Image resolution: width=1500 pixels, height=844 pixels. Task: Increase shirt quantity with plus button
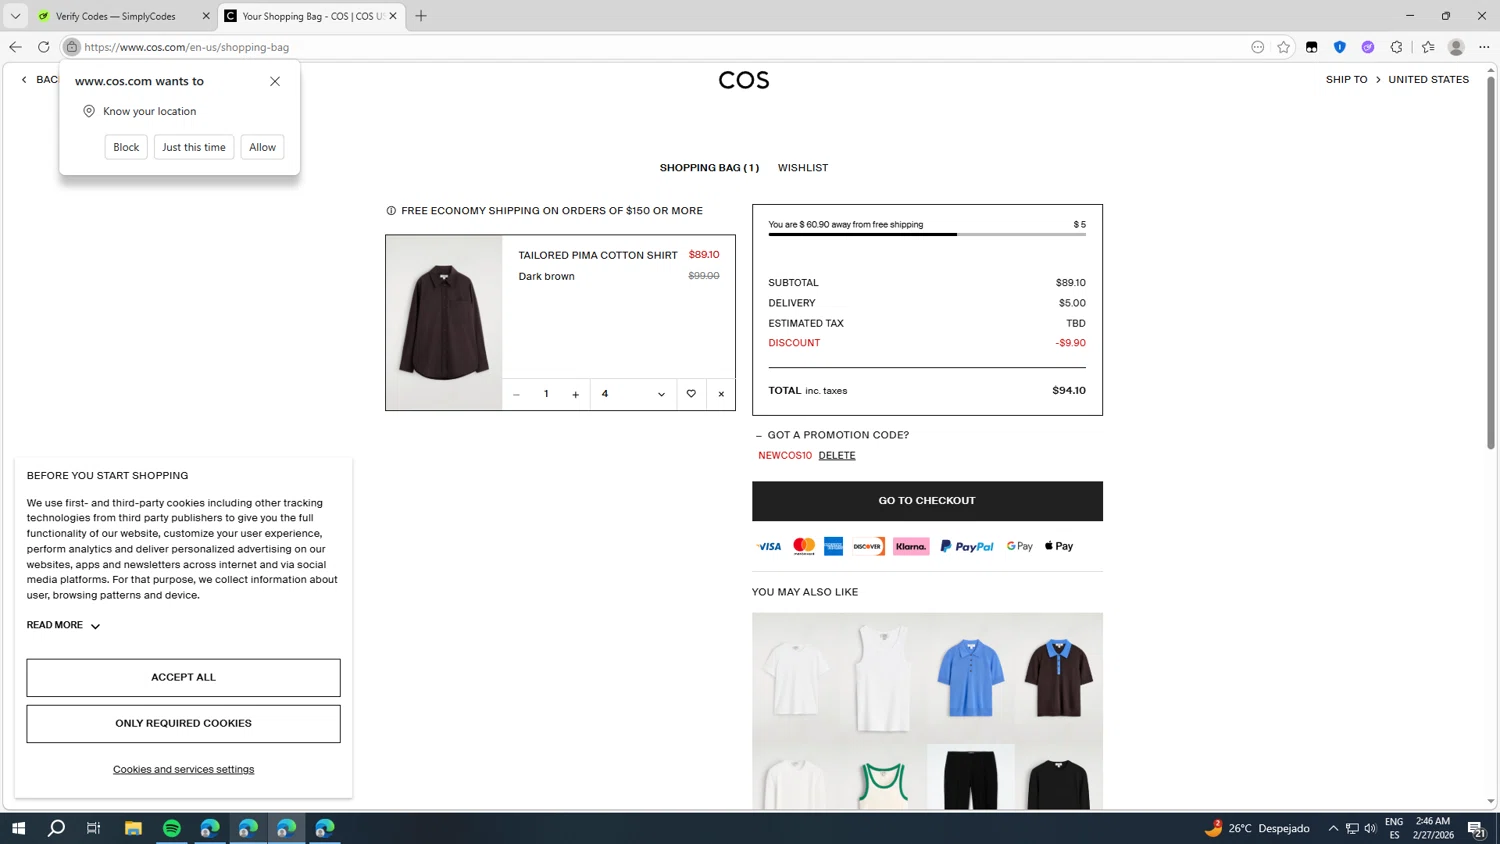(575, 395)
